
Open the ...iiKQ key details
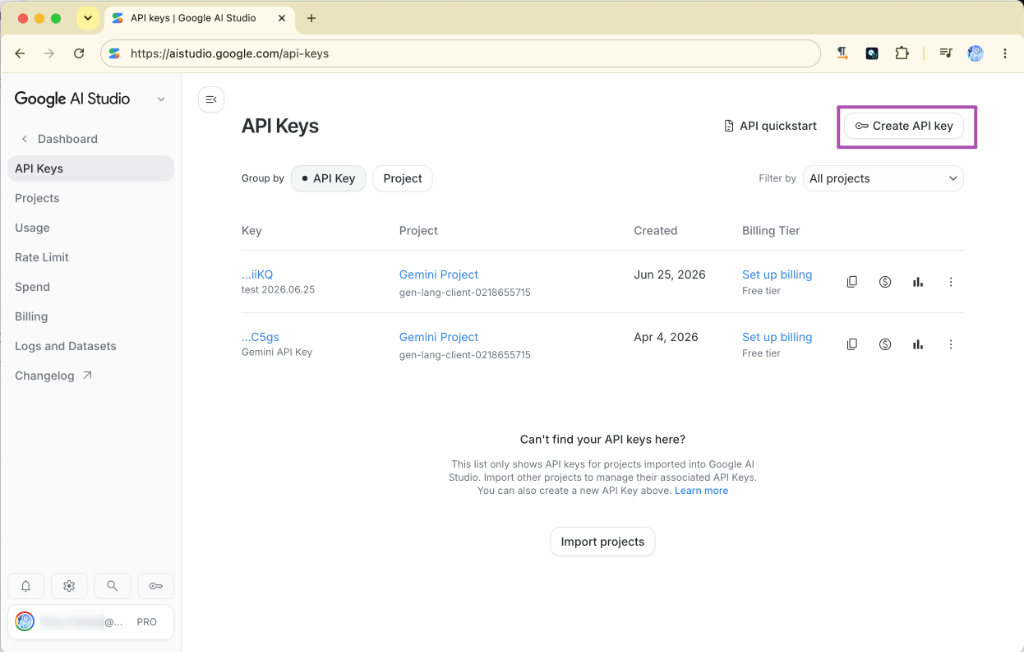point(257,274)
